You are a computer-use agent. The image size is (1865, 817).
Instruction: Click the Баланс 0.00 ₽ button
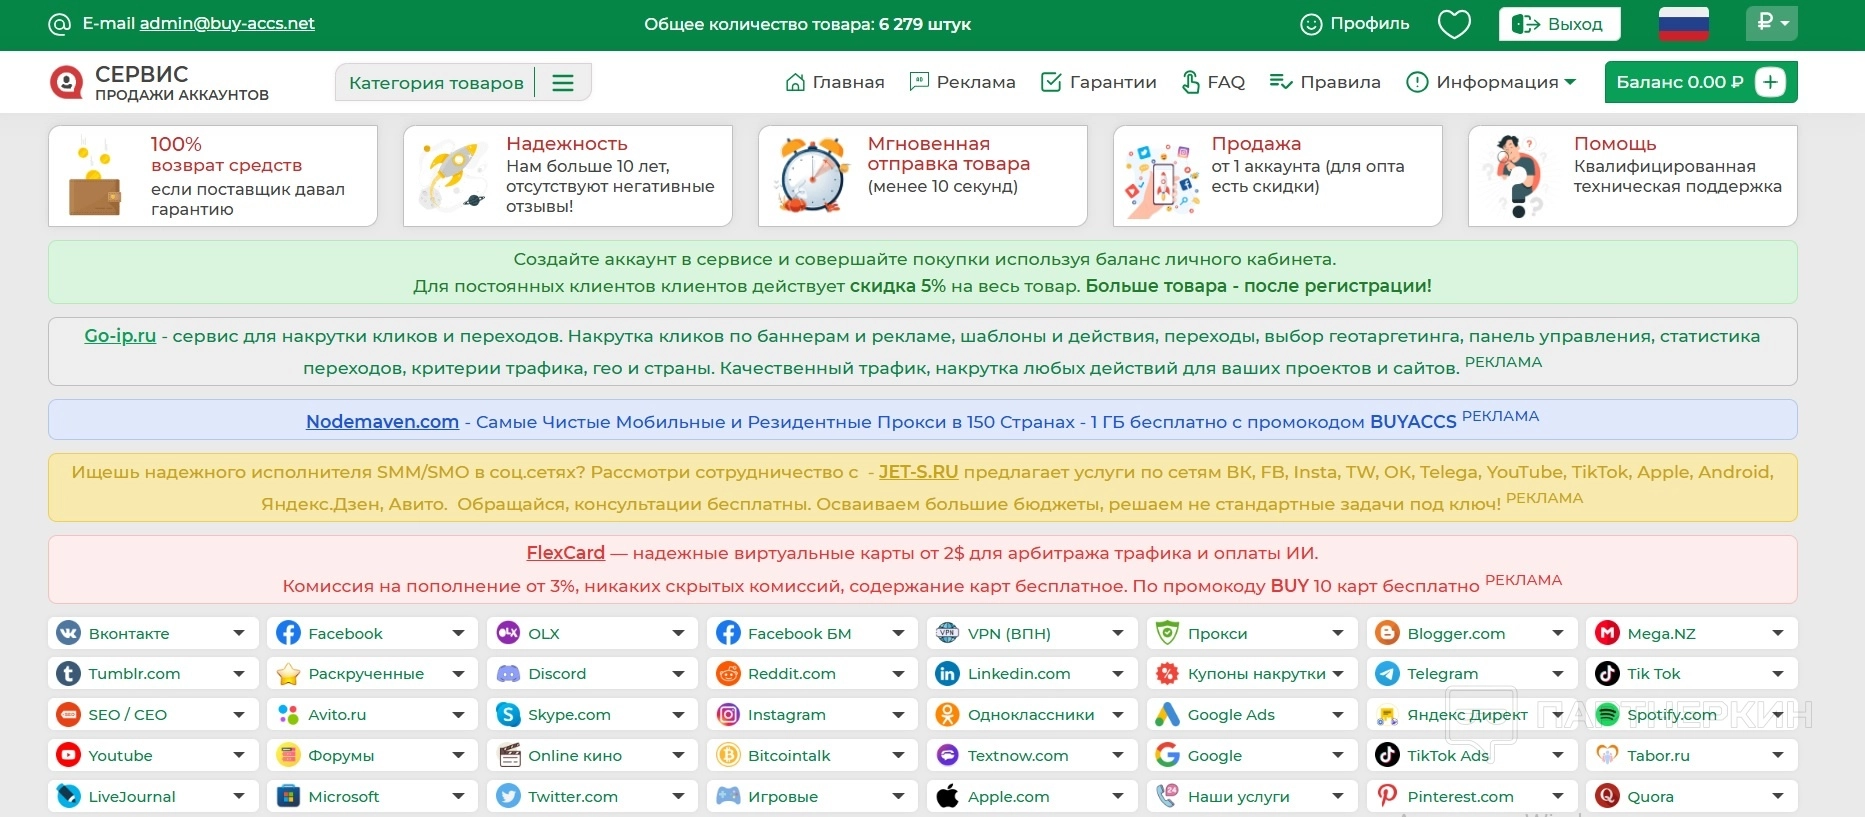click(1701, 82)
